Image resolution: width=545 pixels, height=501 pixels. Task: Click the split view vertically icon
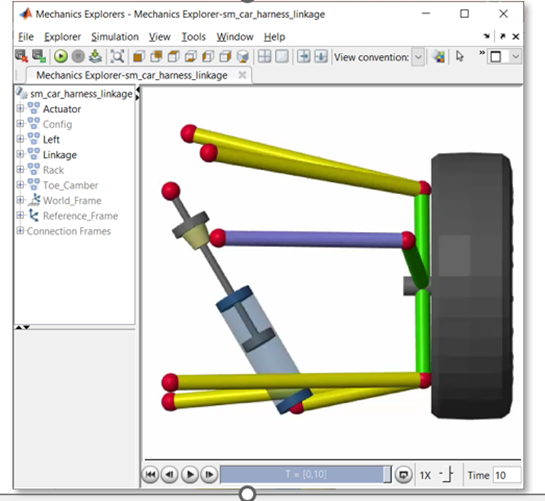304,56
